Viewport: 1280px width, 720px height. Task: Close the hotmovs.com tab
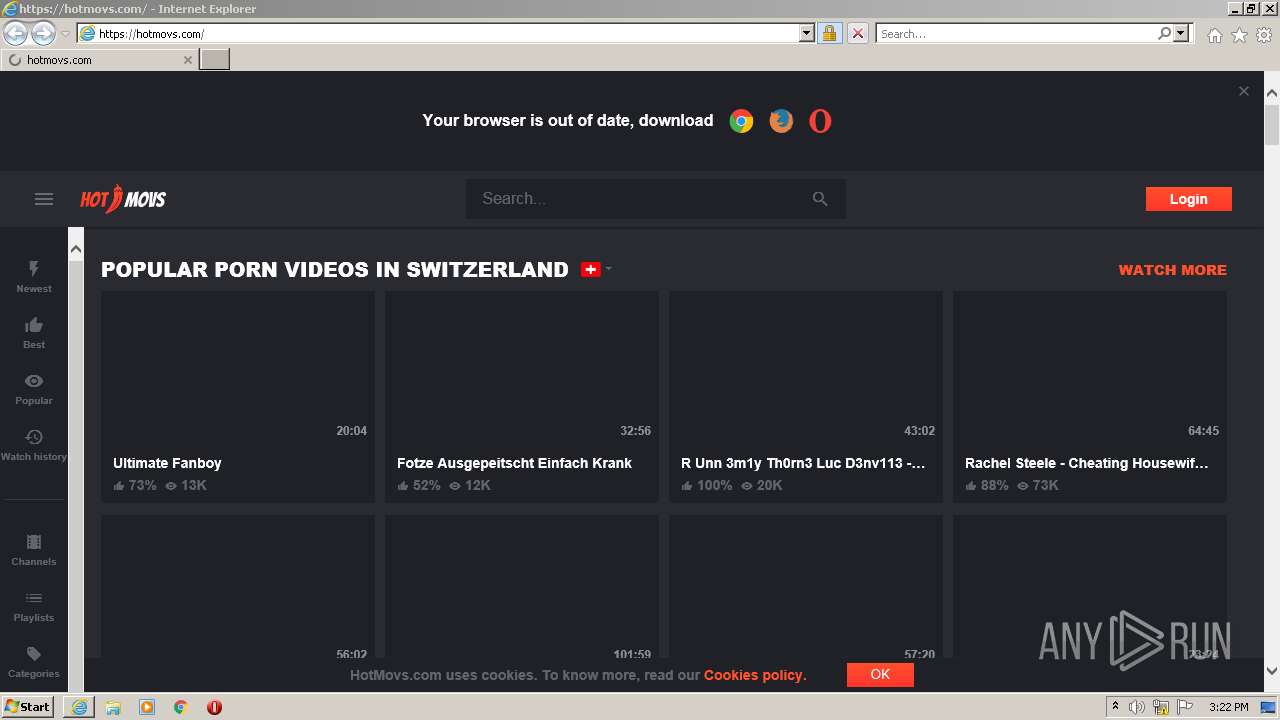(187, 60)
